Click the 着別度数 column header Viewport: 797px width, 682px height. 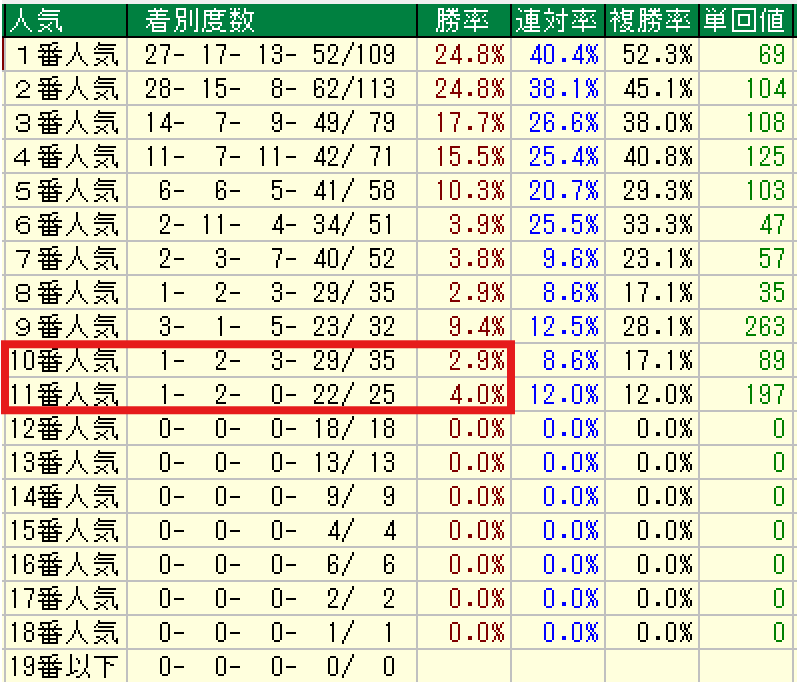tap(272, 21)
